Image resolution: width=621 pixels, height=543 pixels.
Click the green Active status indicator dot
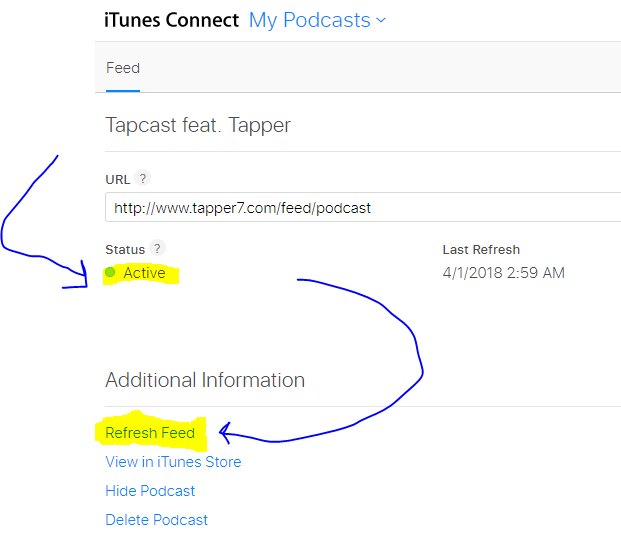[x=110, y=272]
